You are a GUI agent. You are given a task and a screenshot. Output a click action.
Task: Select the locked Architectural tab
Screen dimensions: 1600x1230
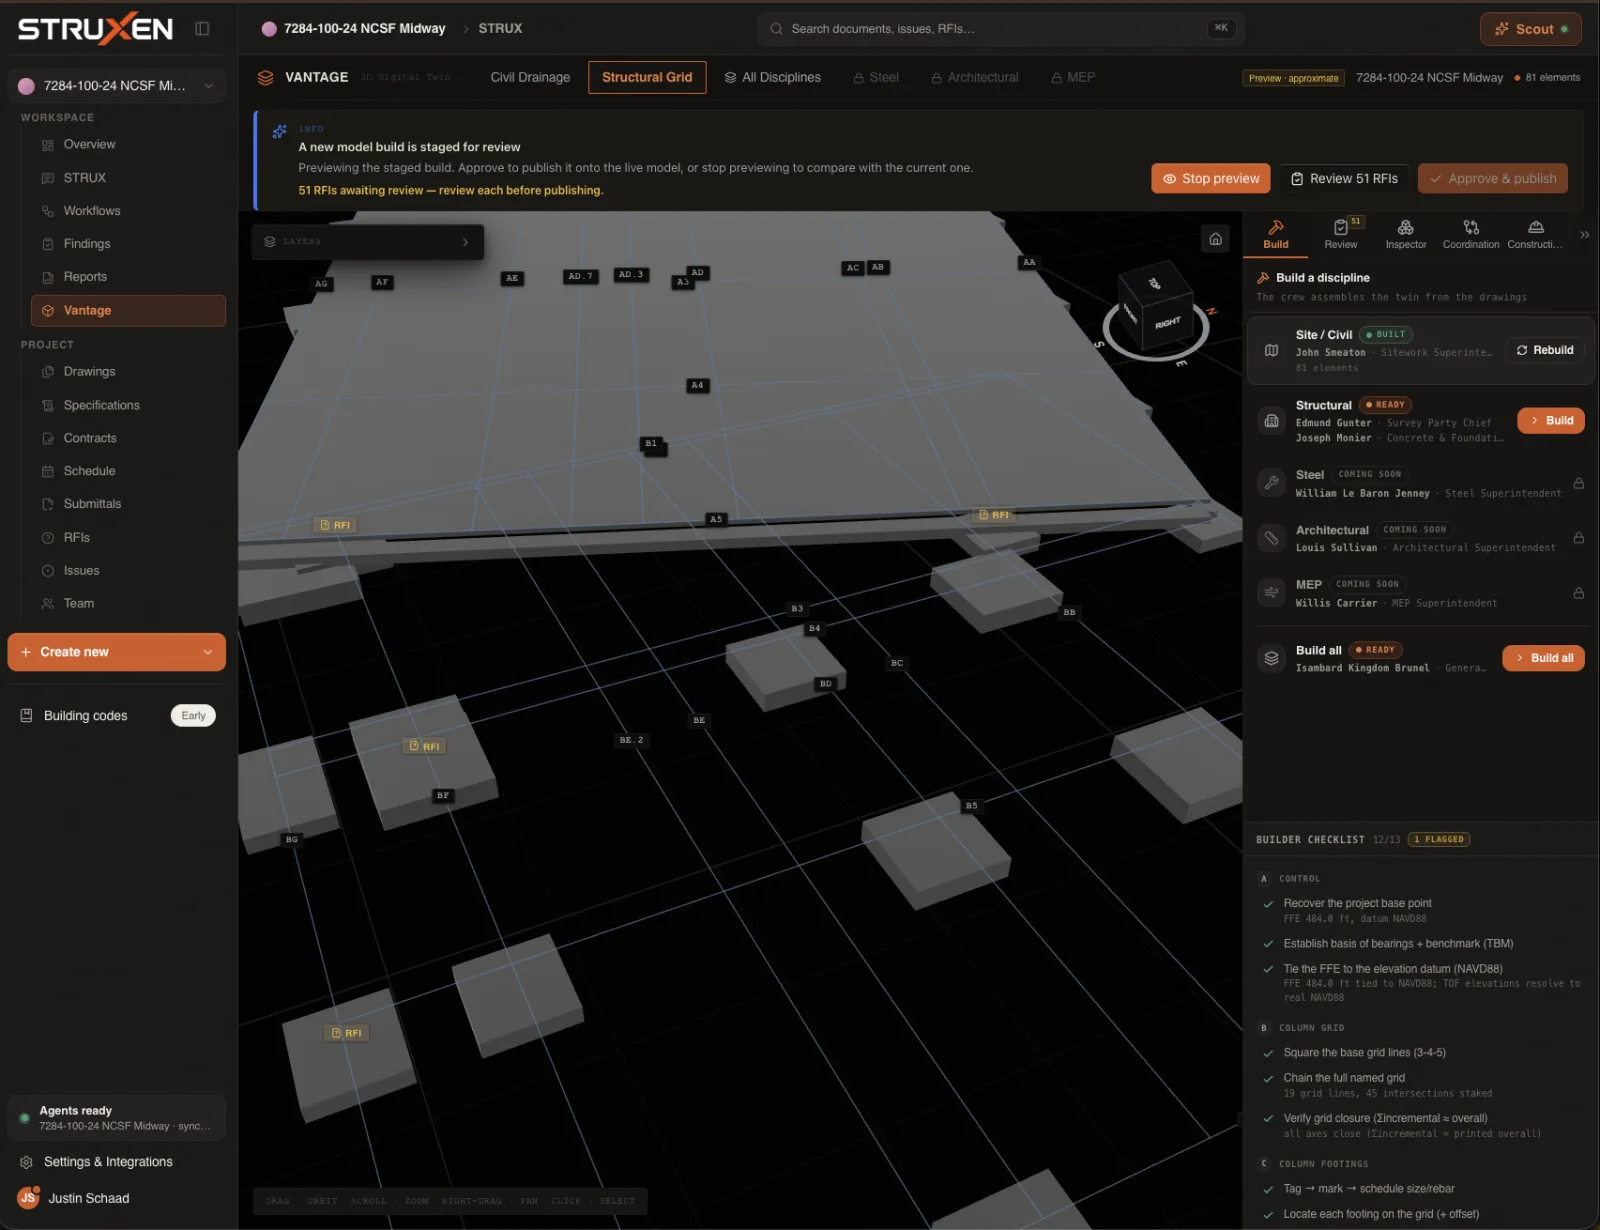click(x=975, y=77)
